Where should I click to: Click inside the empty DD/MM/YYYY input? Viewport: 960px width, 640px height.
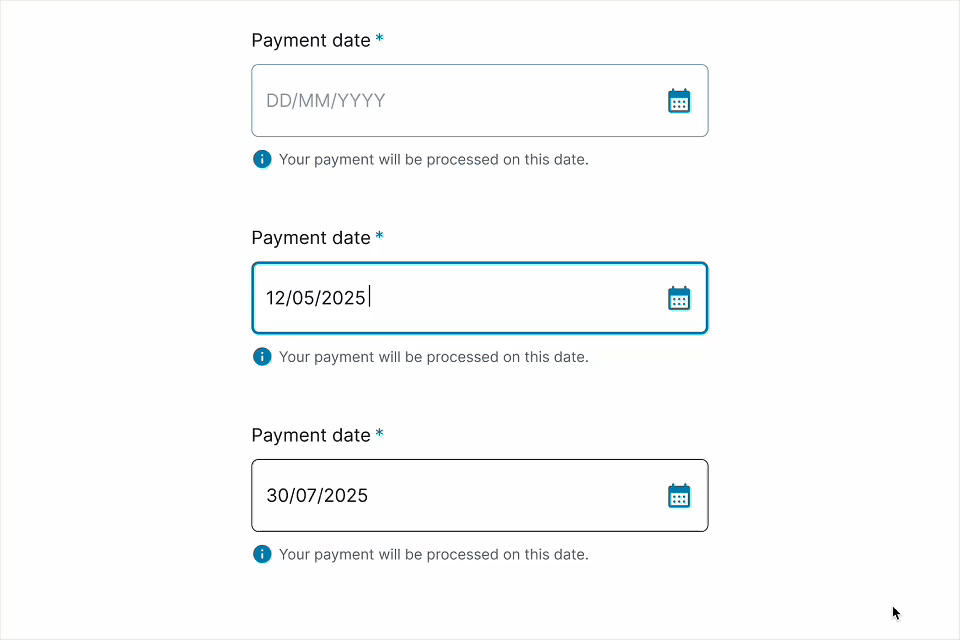pos(450,100)
